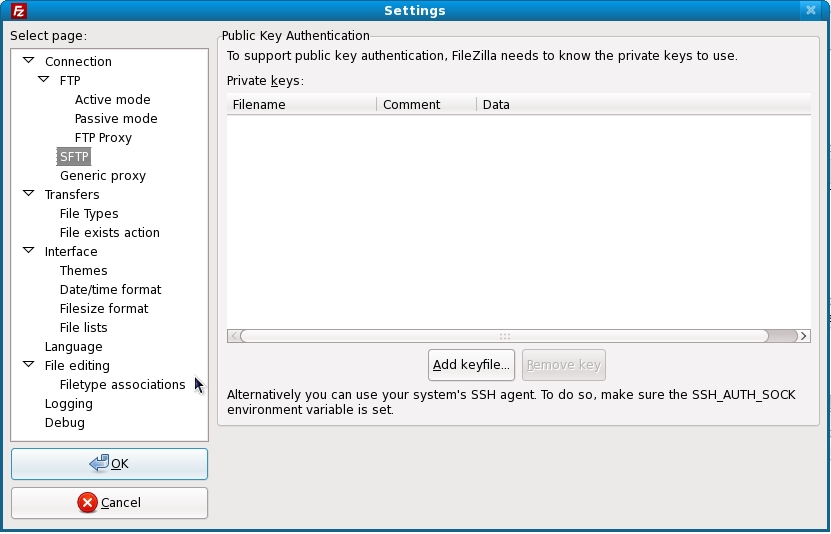Collapse the File editing tree node

tap(29, 364)
